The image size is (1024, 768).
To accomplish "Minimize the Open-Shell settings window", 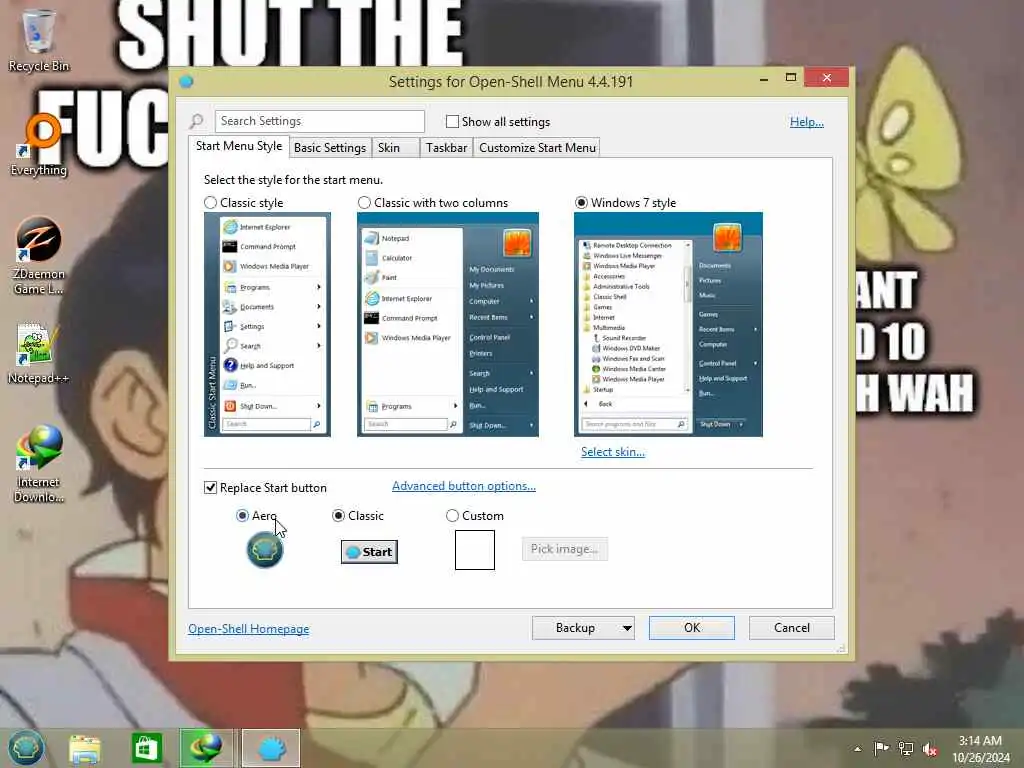I will coord(763,78).
